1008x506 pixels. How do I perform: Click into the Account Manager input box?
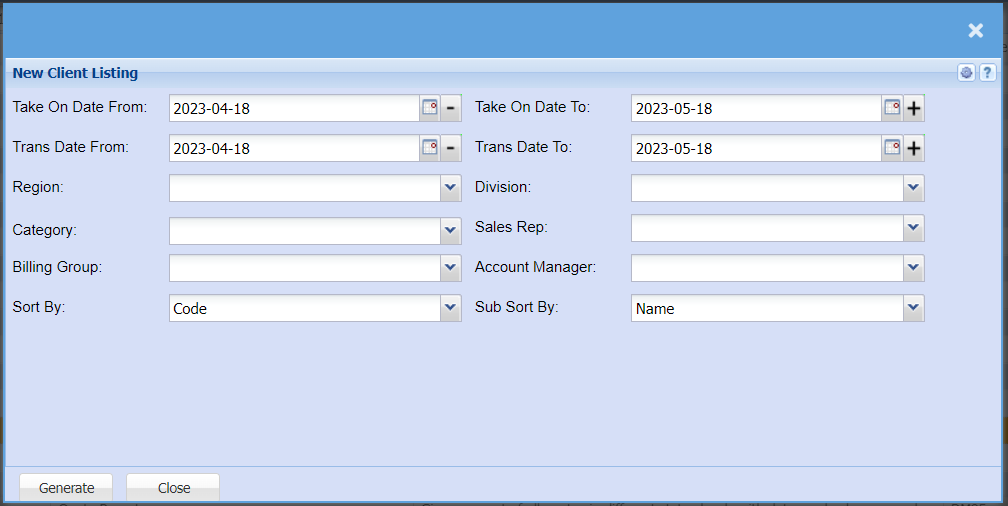coord(768,267)
